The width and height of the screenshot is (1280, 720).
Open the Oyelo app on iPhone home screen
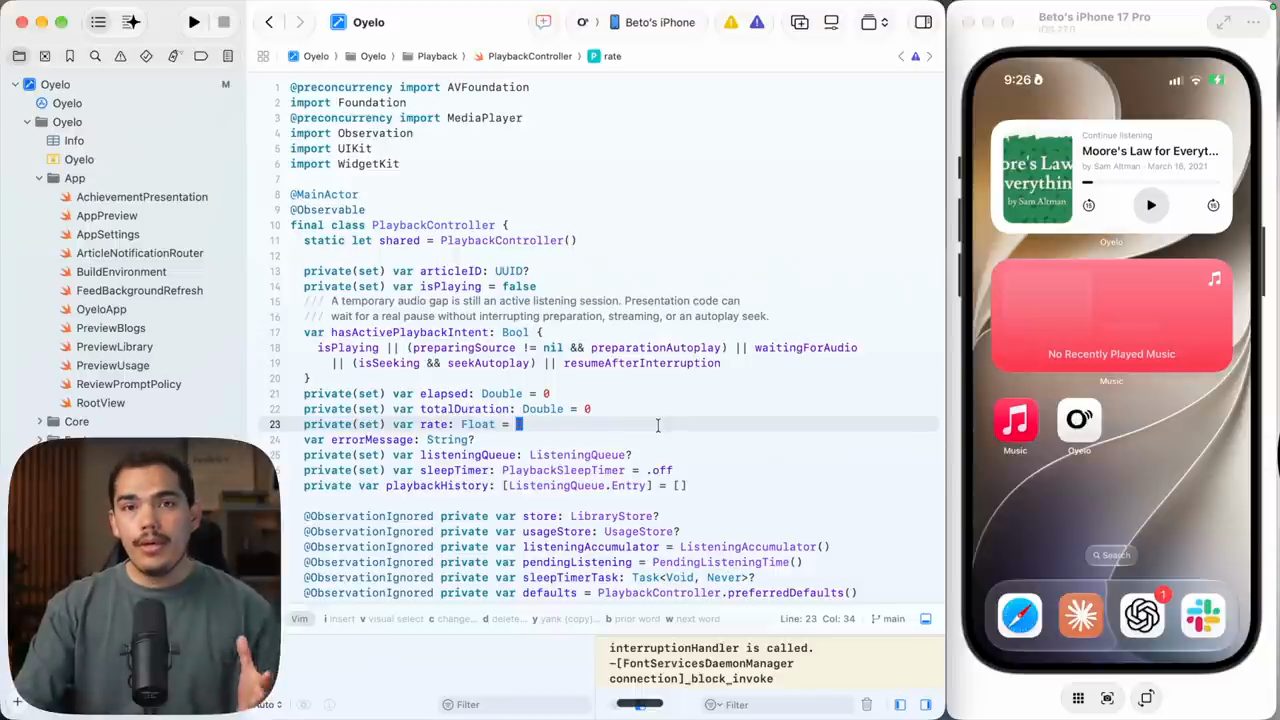[x=1079, y=421]
